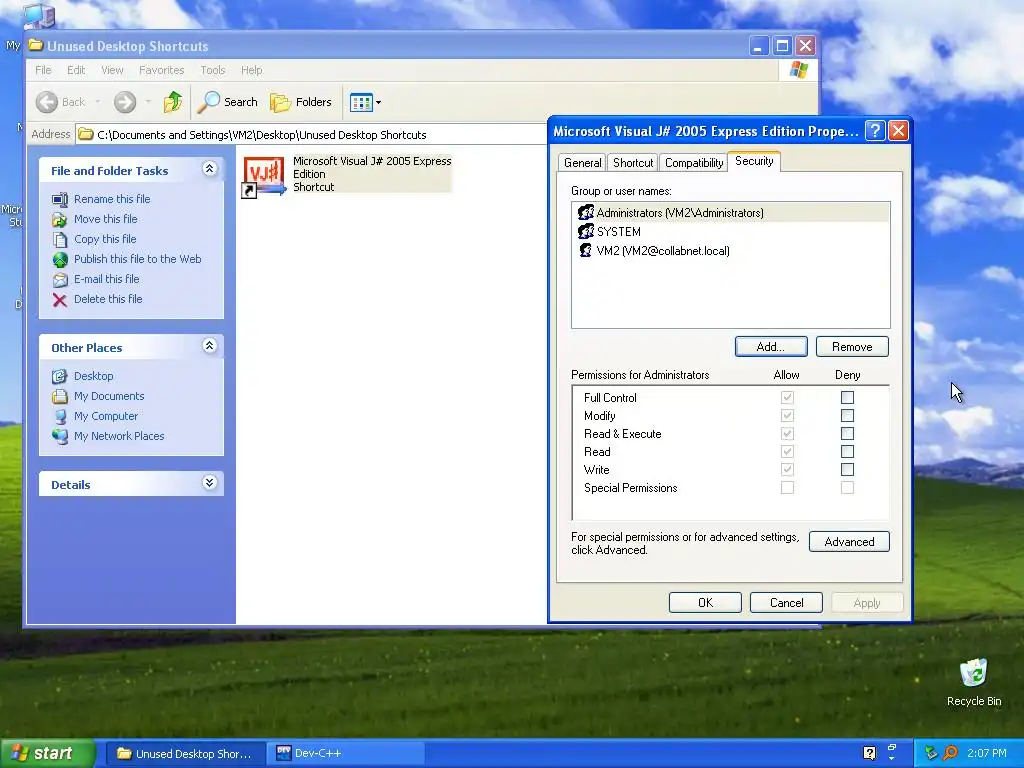Open the Start menu

pos(46,754)
